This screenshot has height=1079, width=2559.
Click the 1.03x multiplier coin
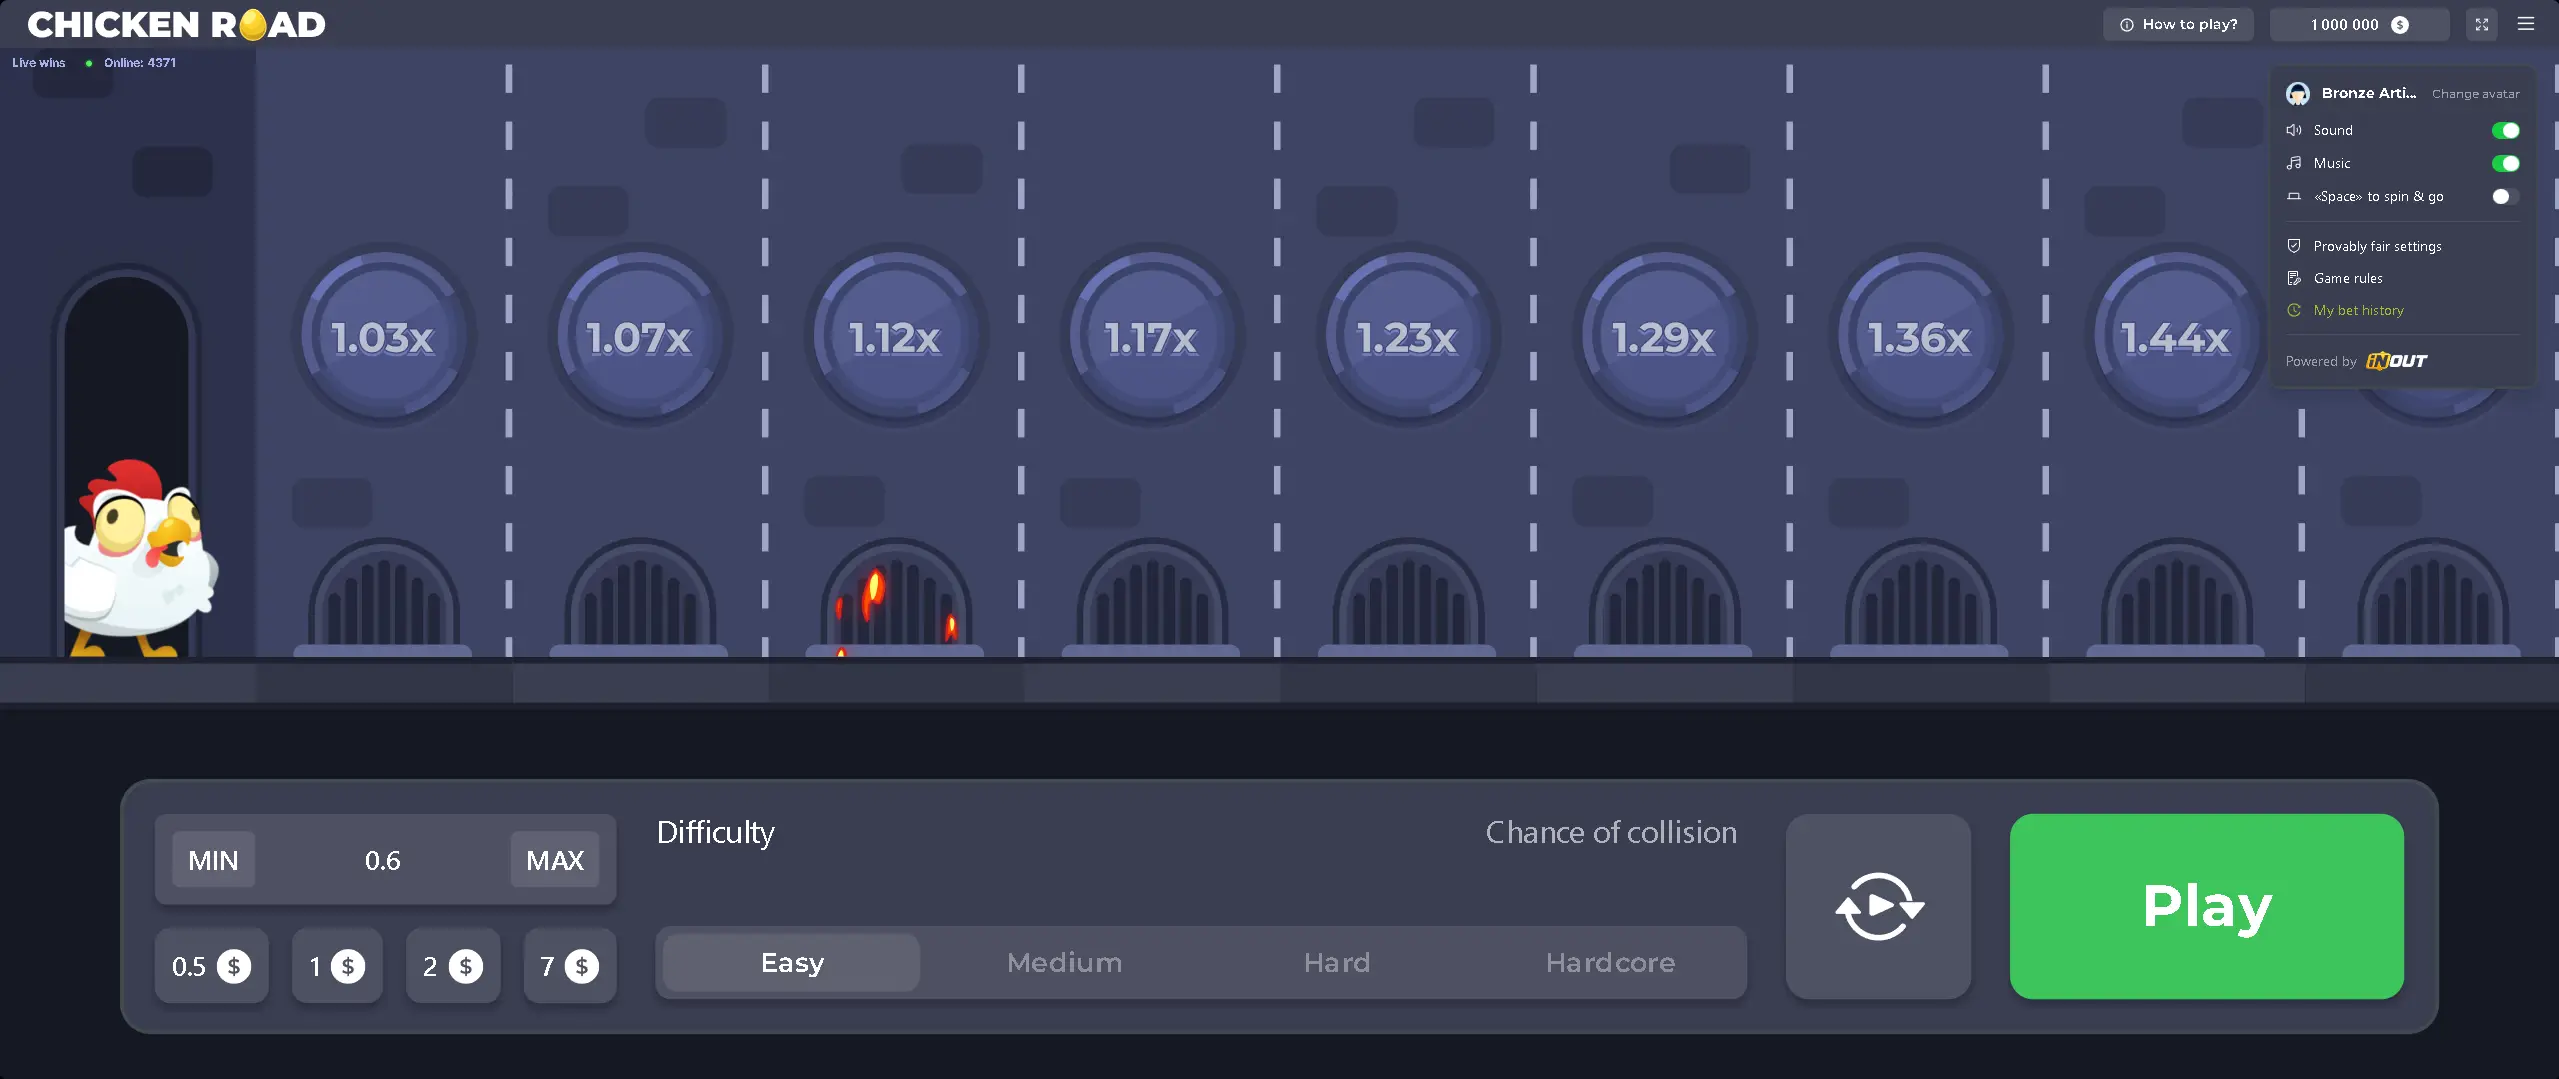point(383,337)
